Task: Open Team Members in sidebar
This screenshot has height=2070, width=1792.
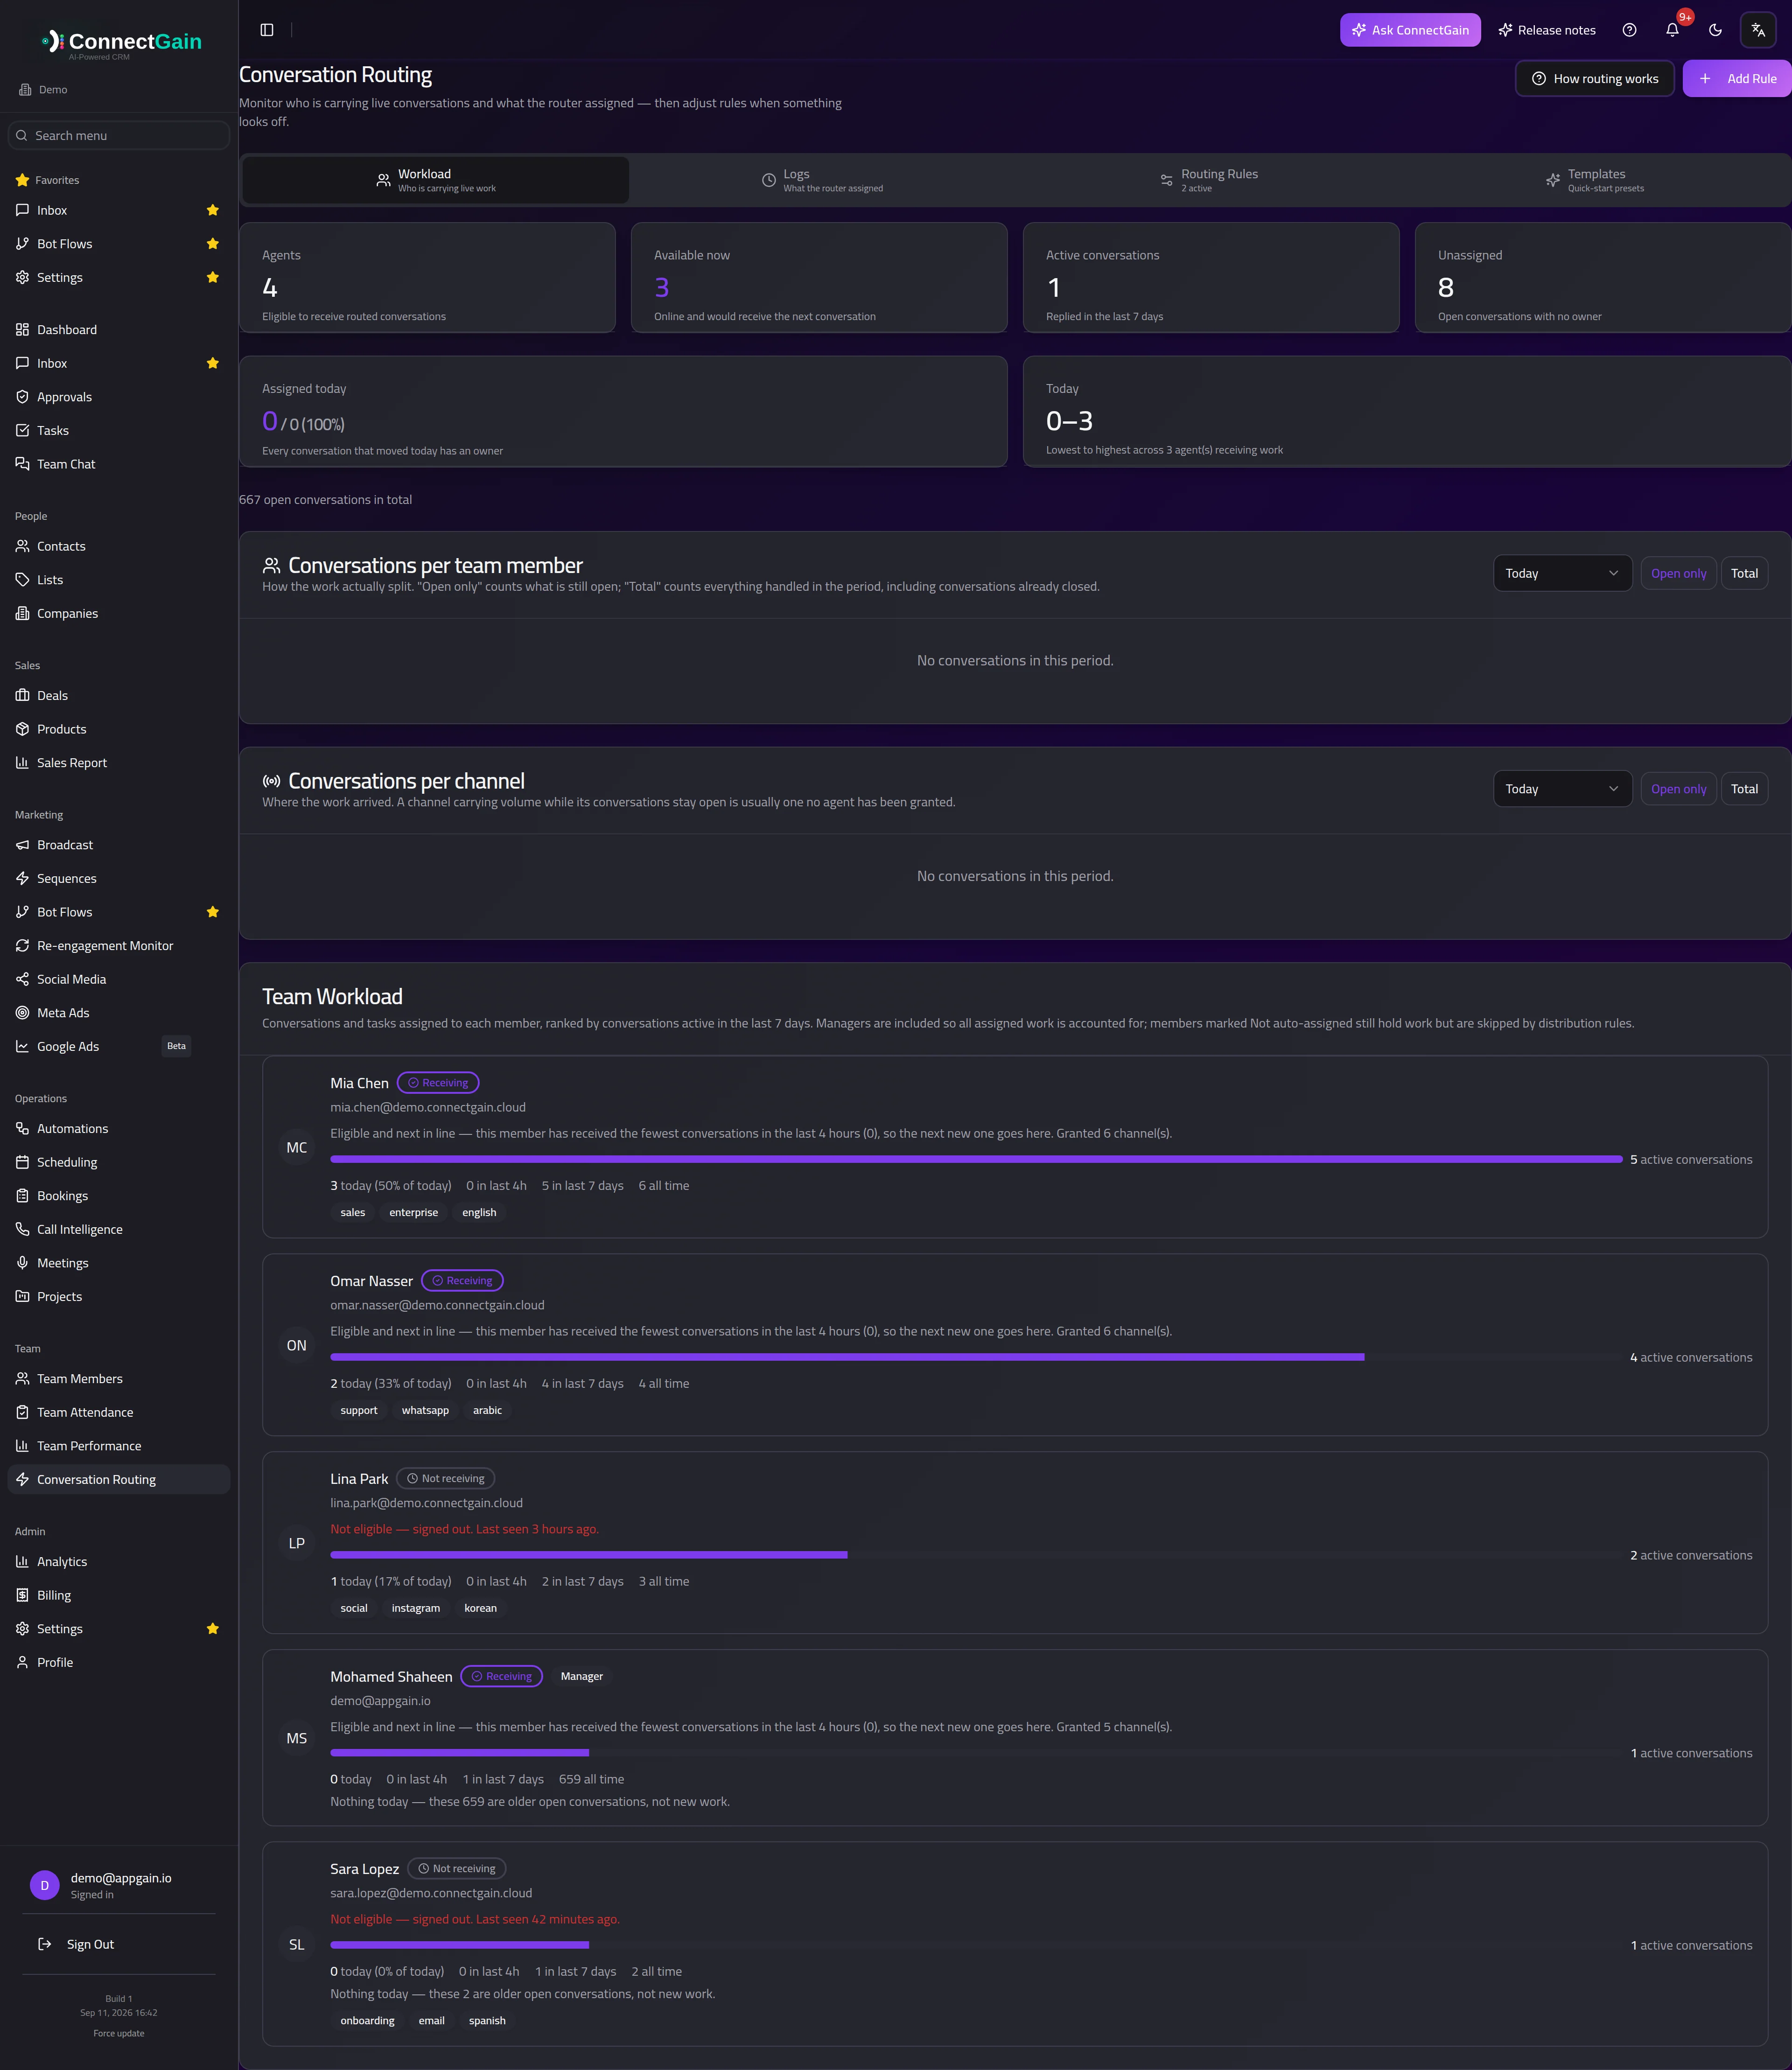Action: point(119,1379)
